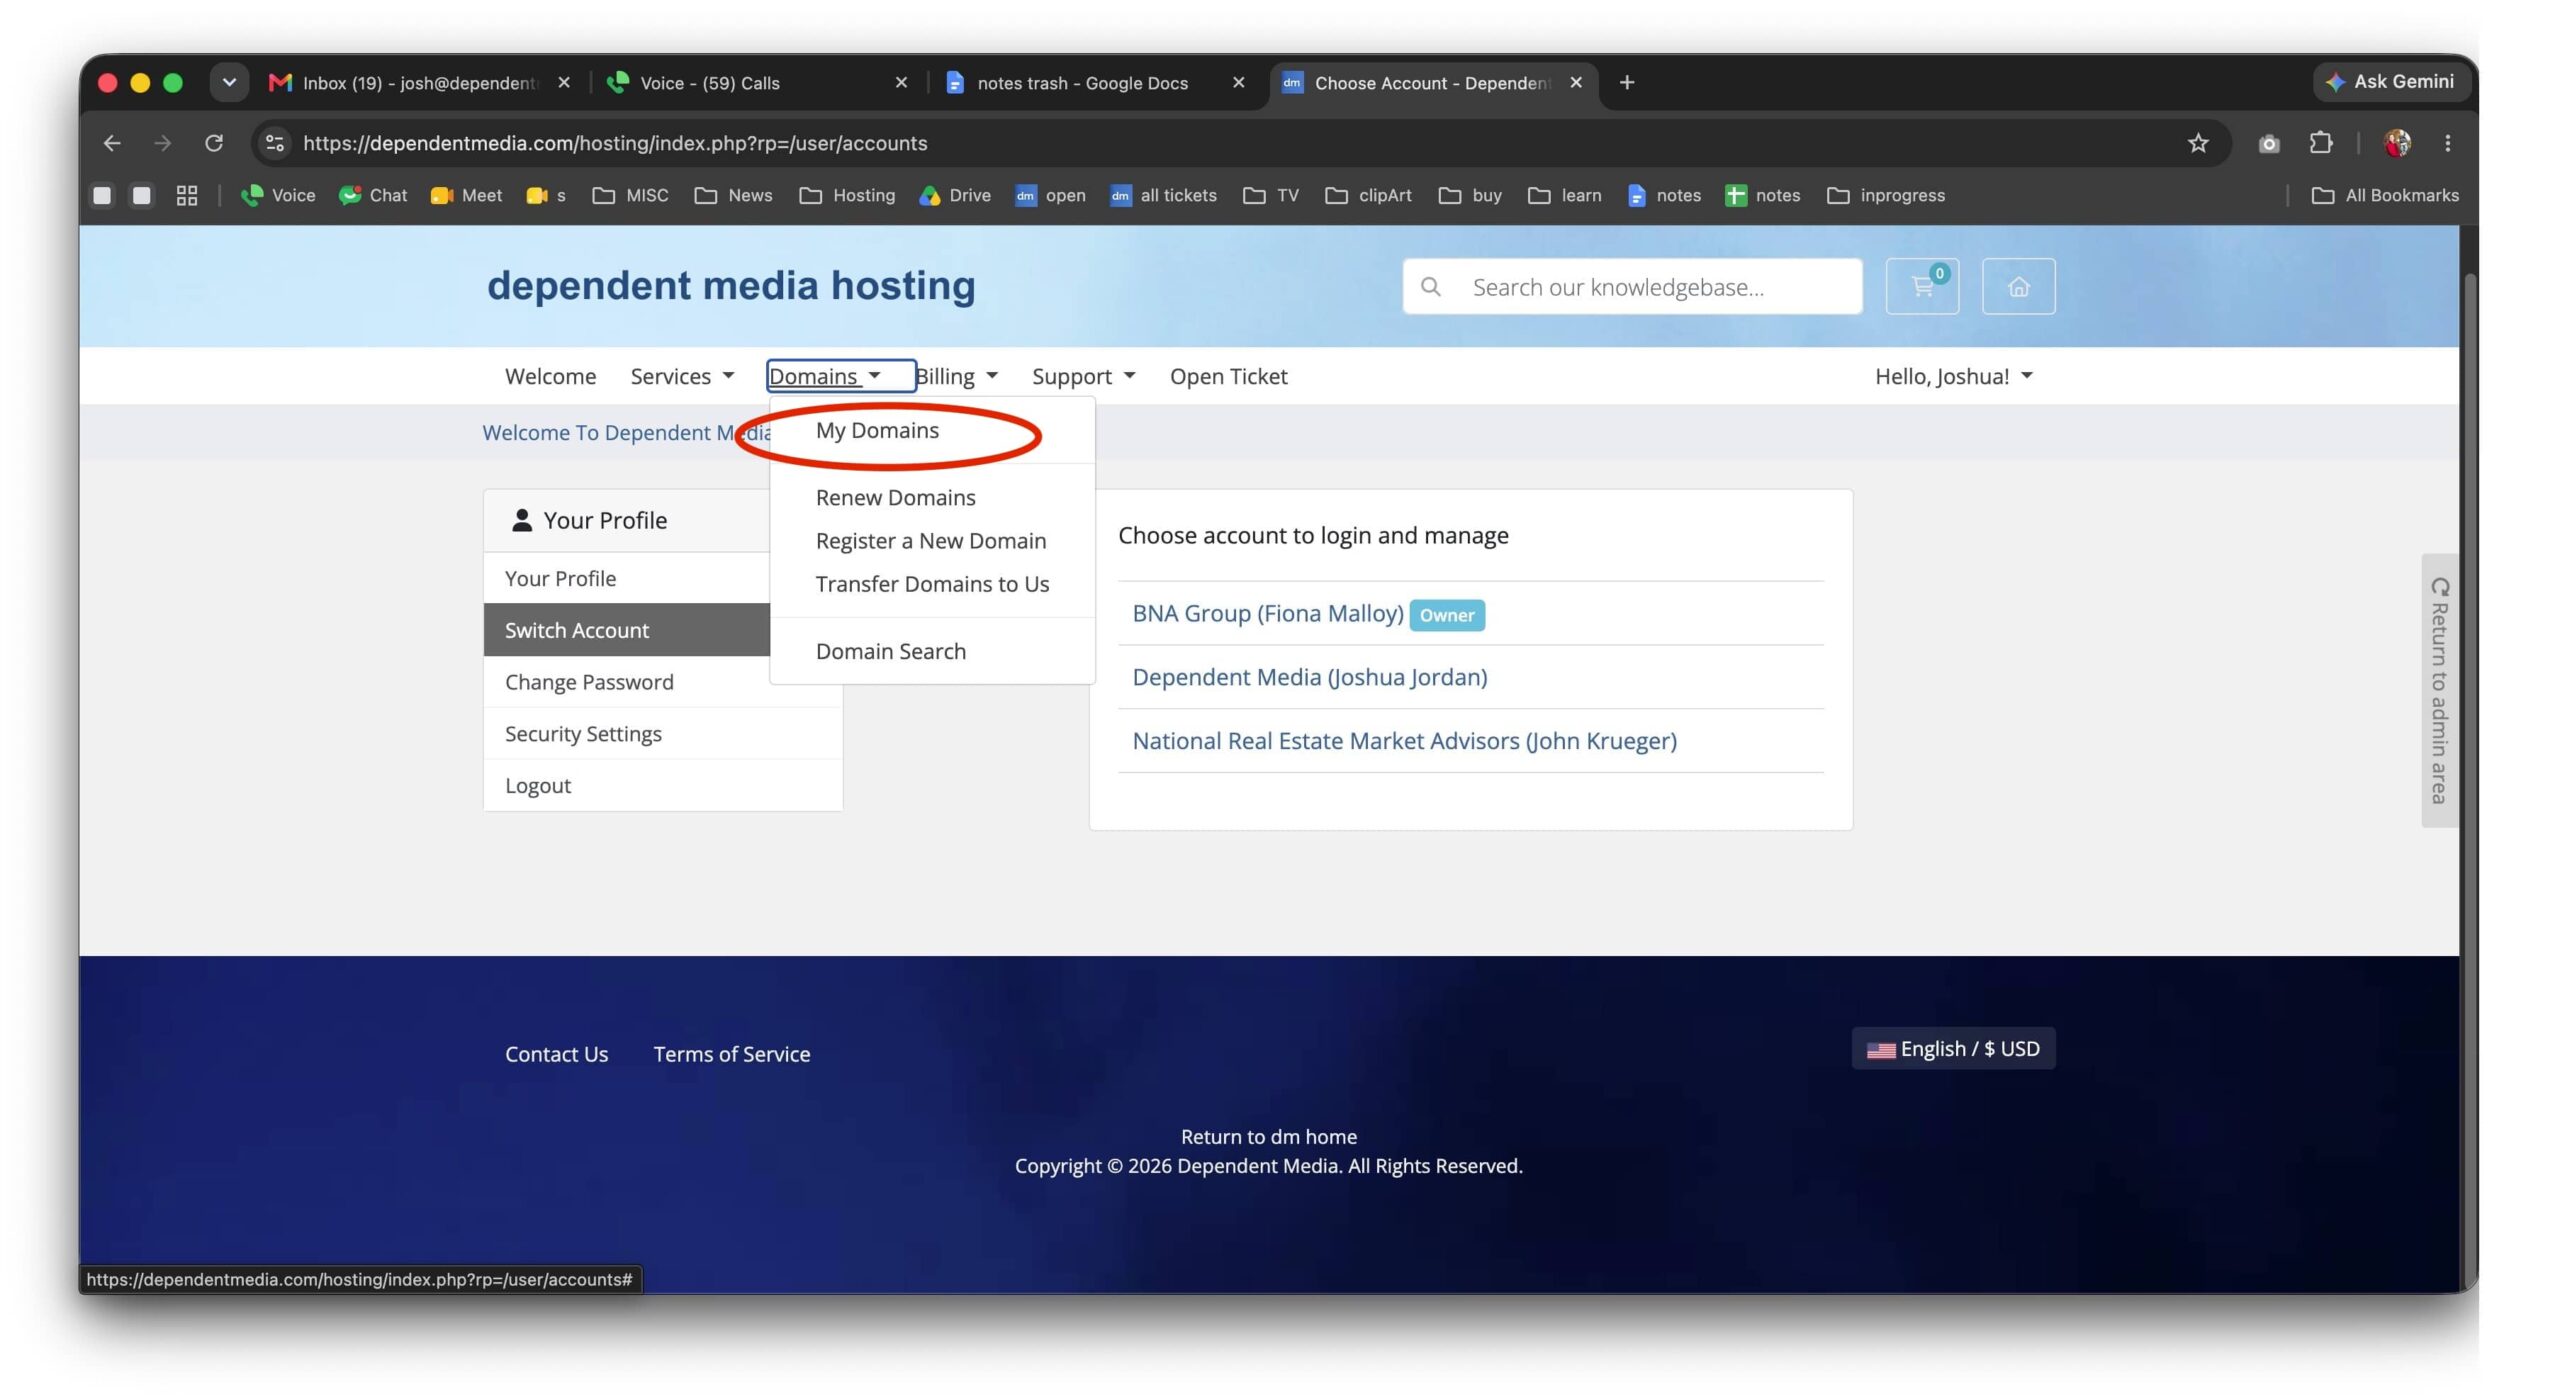
Task: Expand the Support dropdown menu
Action: click(x=1083, y=376)
